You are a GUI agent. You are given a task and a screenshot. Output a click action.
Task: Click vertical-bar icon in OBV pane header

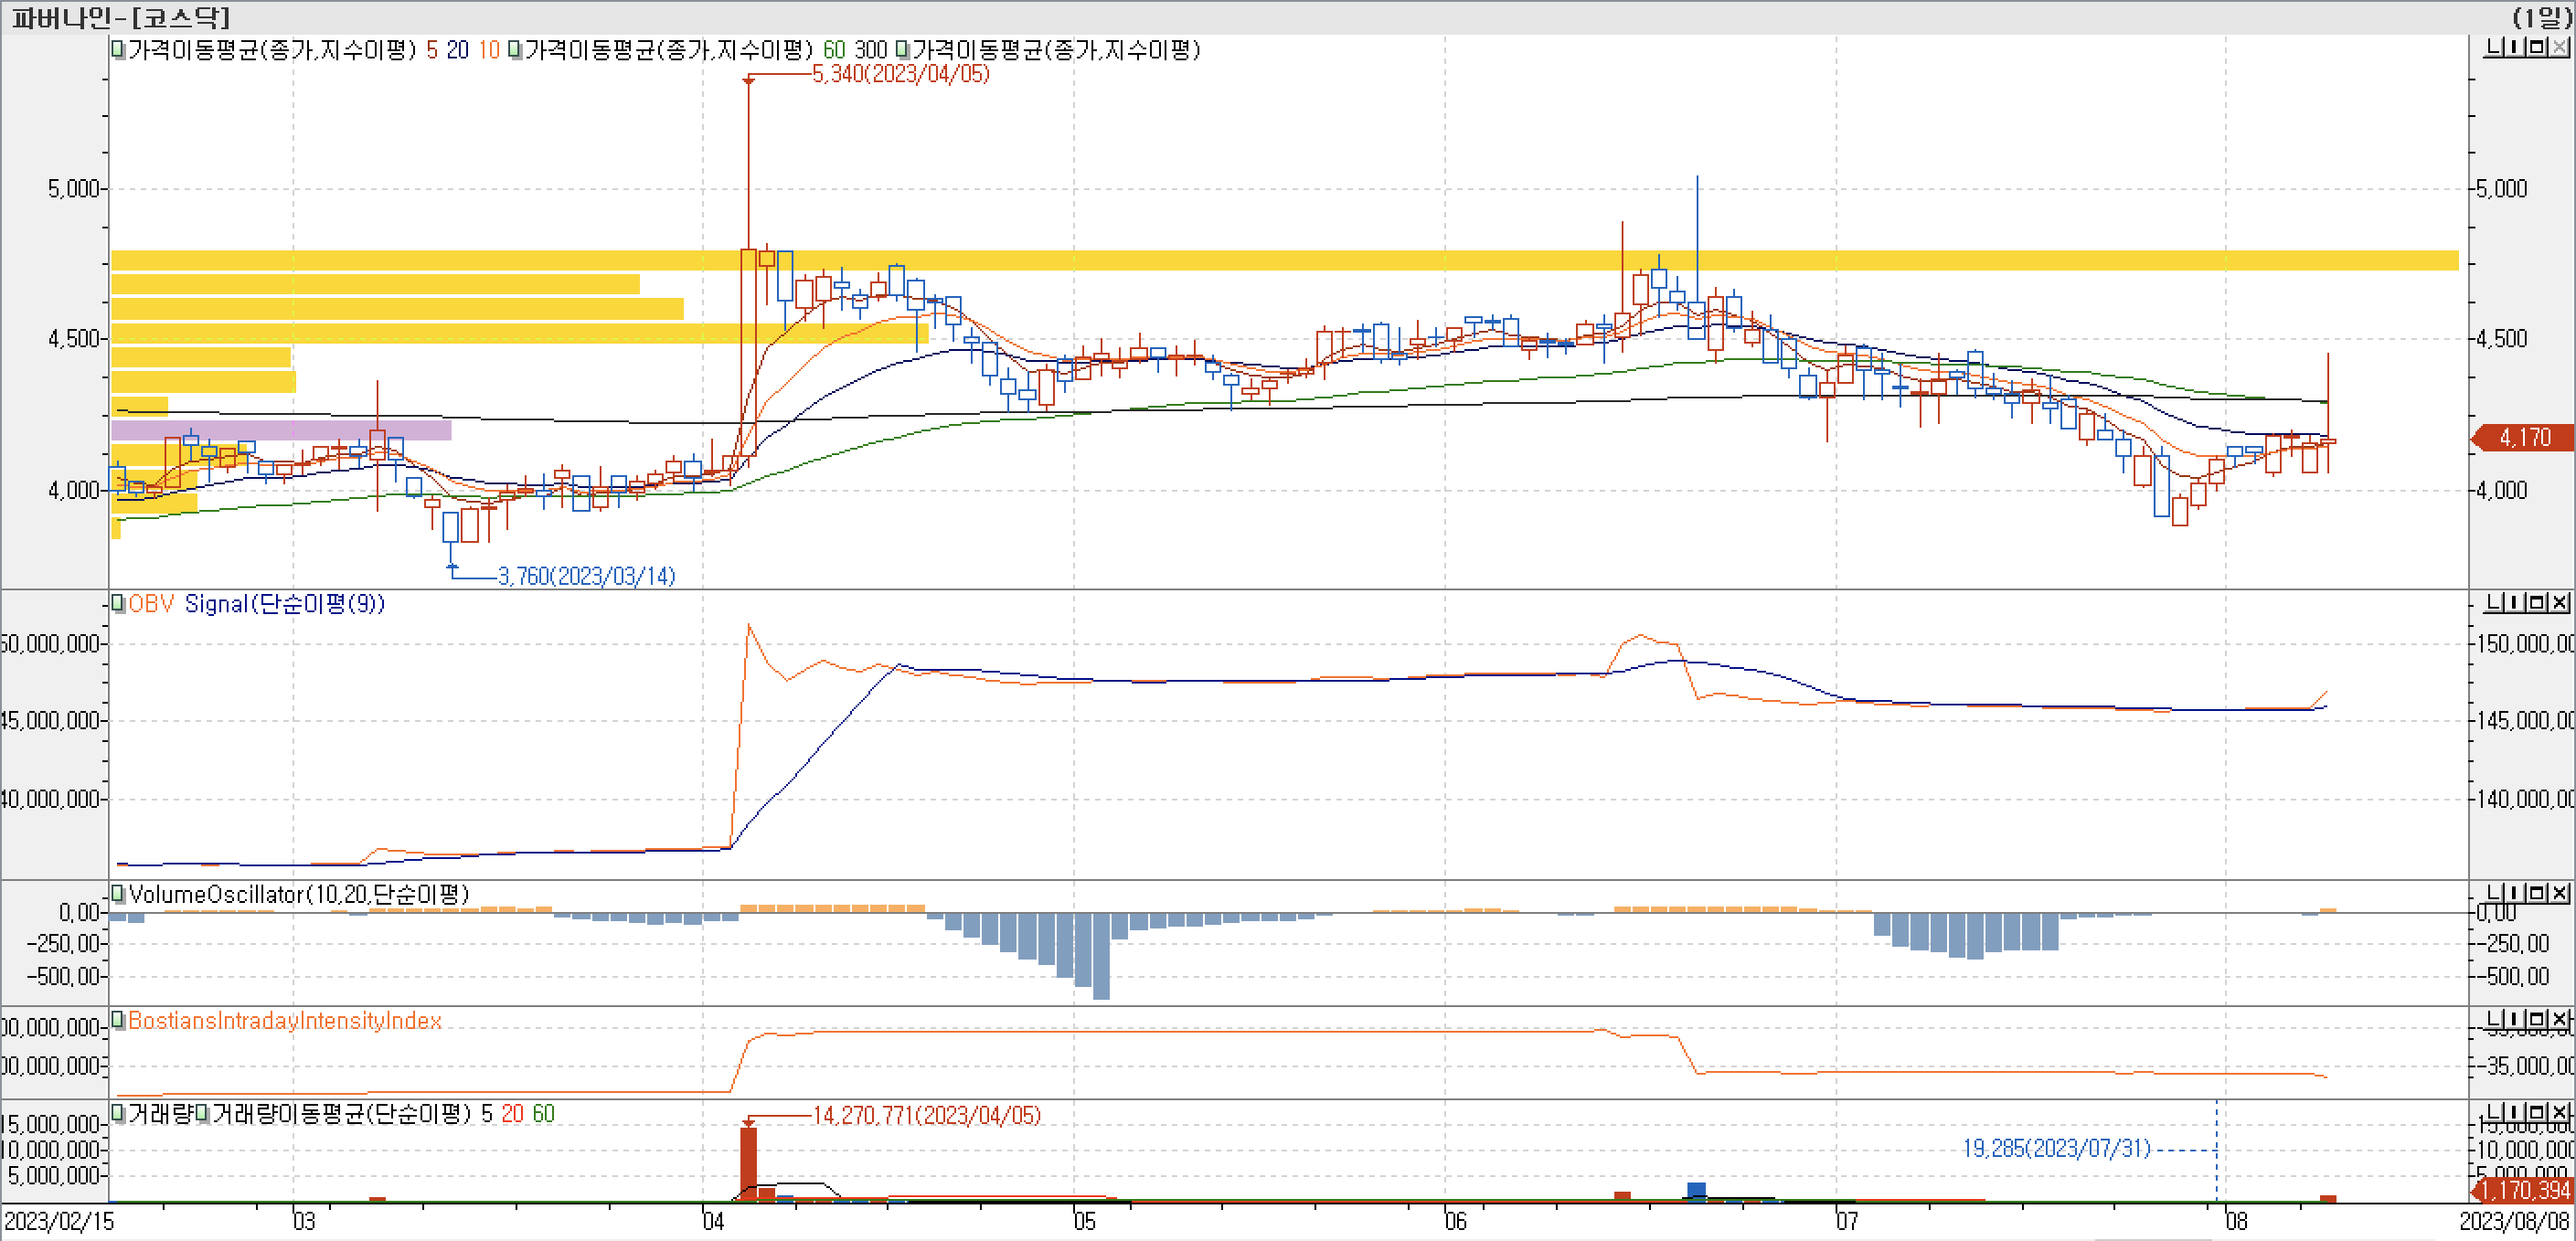tap(2514, 603)
